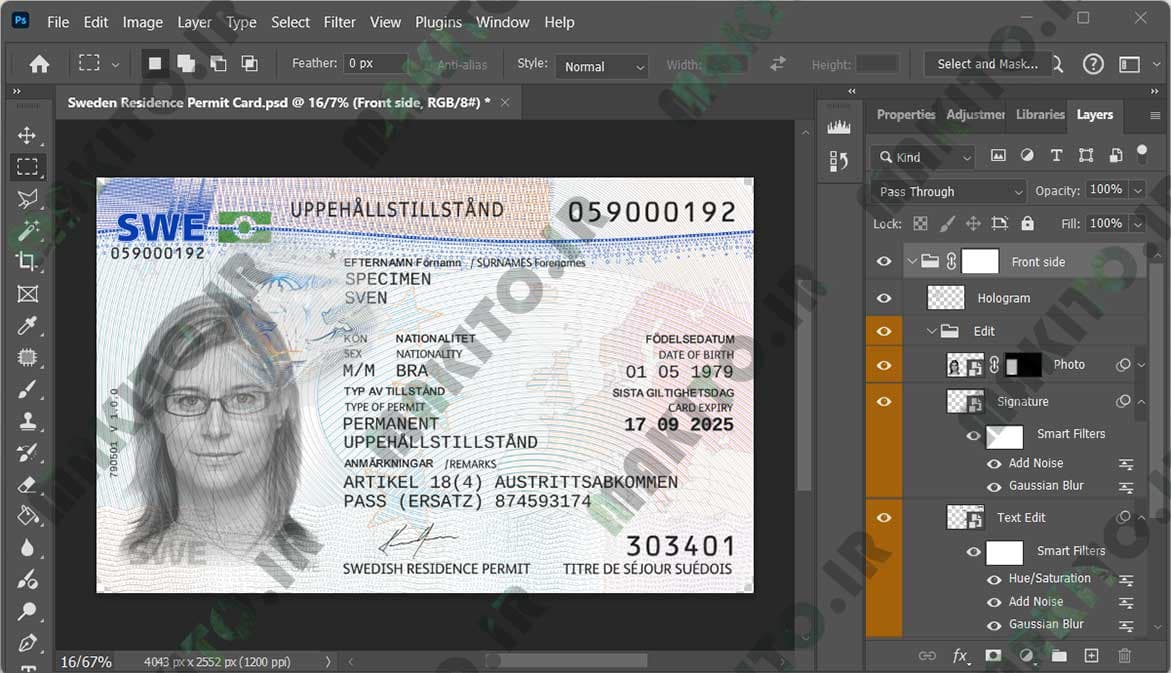Open the Style dropdown set to Normal
This screenshot has width=1171, height=673.
click(x=601, y=66)
